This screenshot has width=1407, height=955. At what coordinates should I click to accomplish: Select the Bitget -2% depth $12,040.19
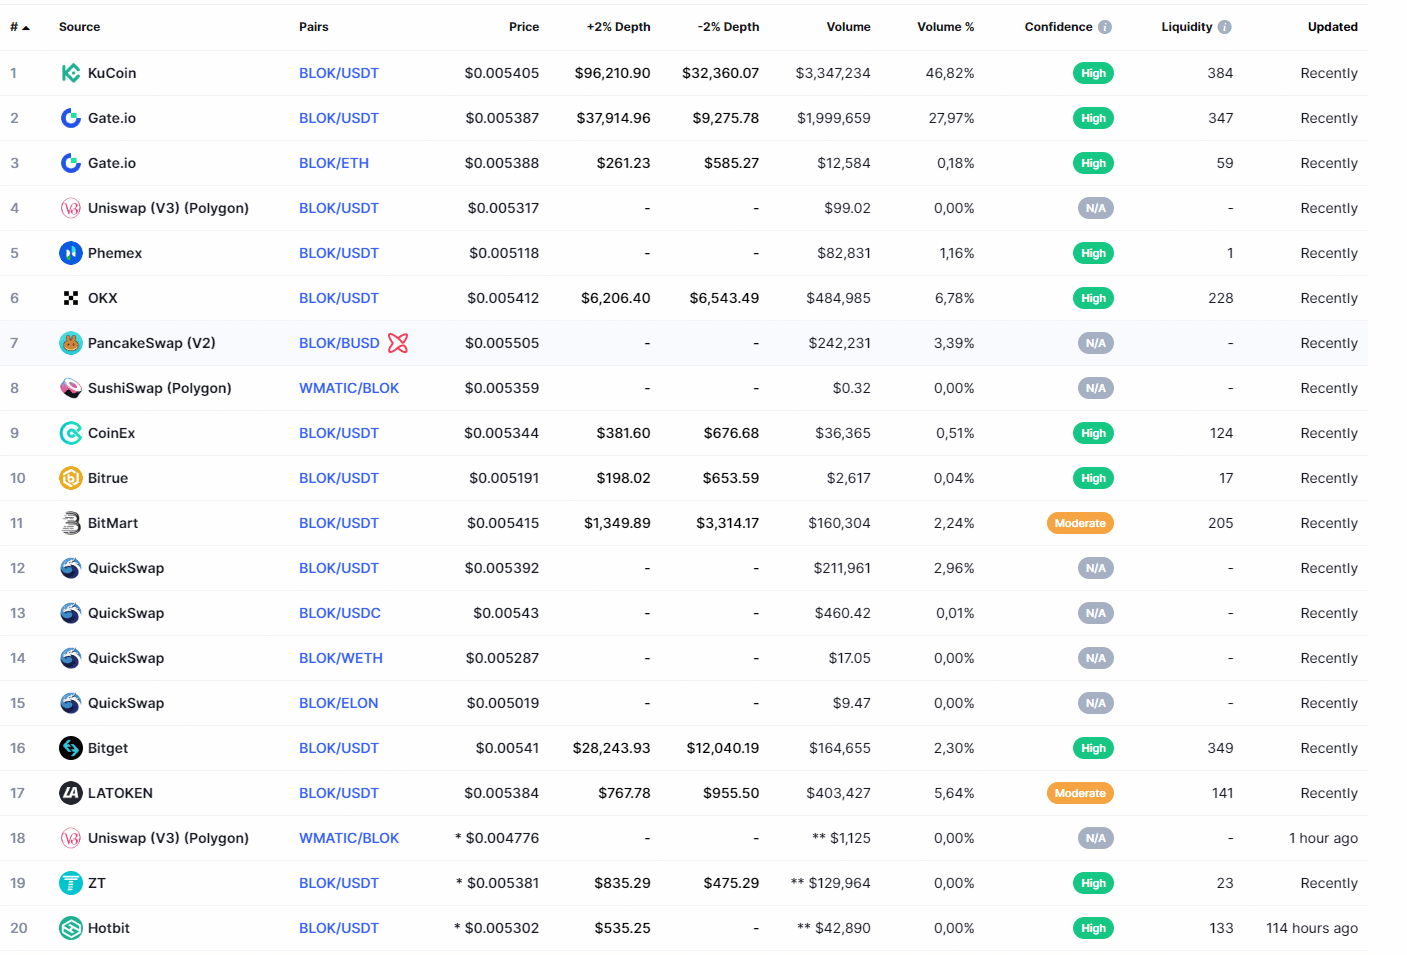click(722, 748)
